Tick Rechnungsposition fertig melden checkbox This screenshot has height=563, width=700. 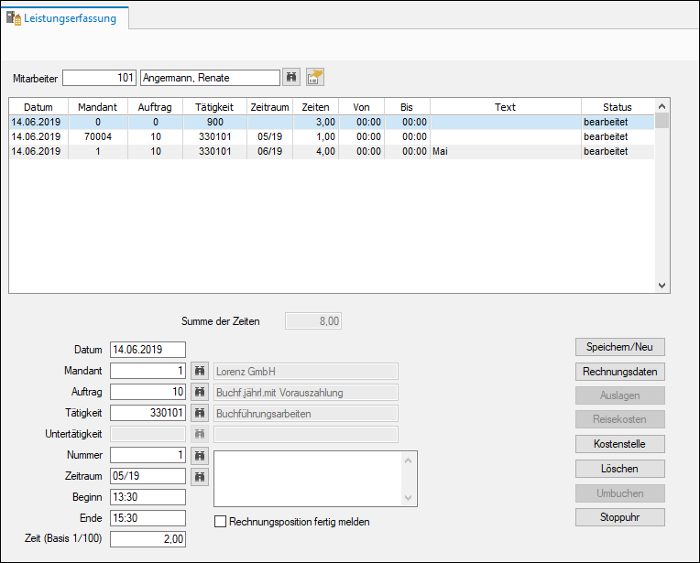click(220, 521)
